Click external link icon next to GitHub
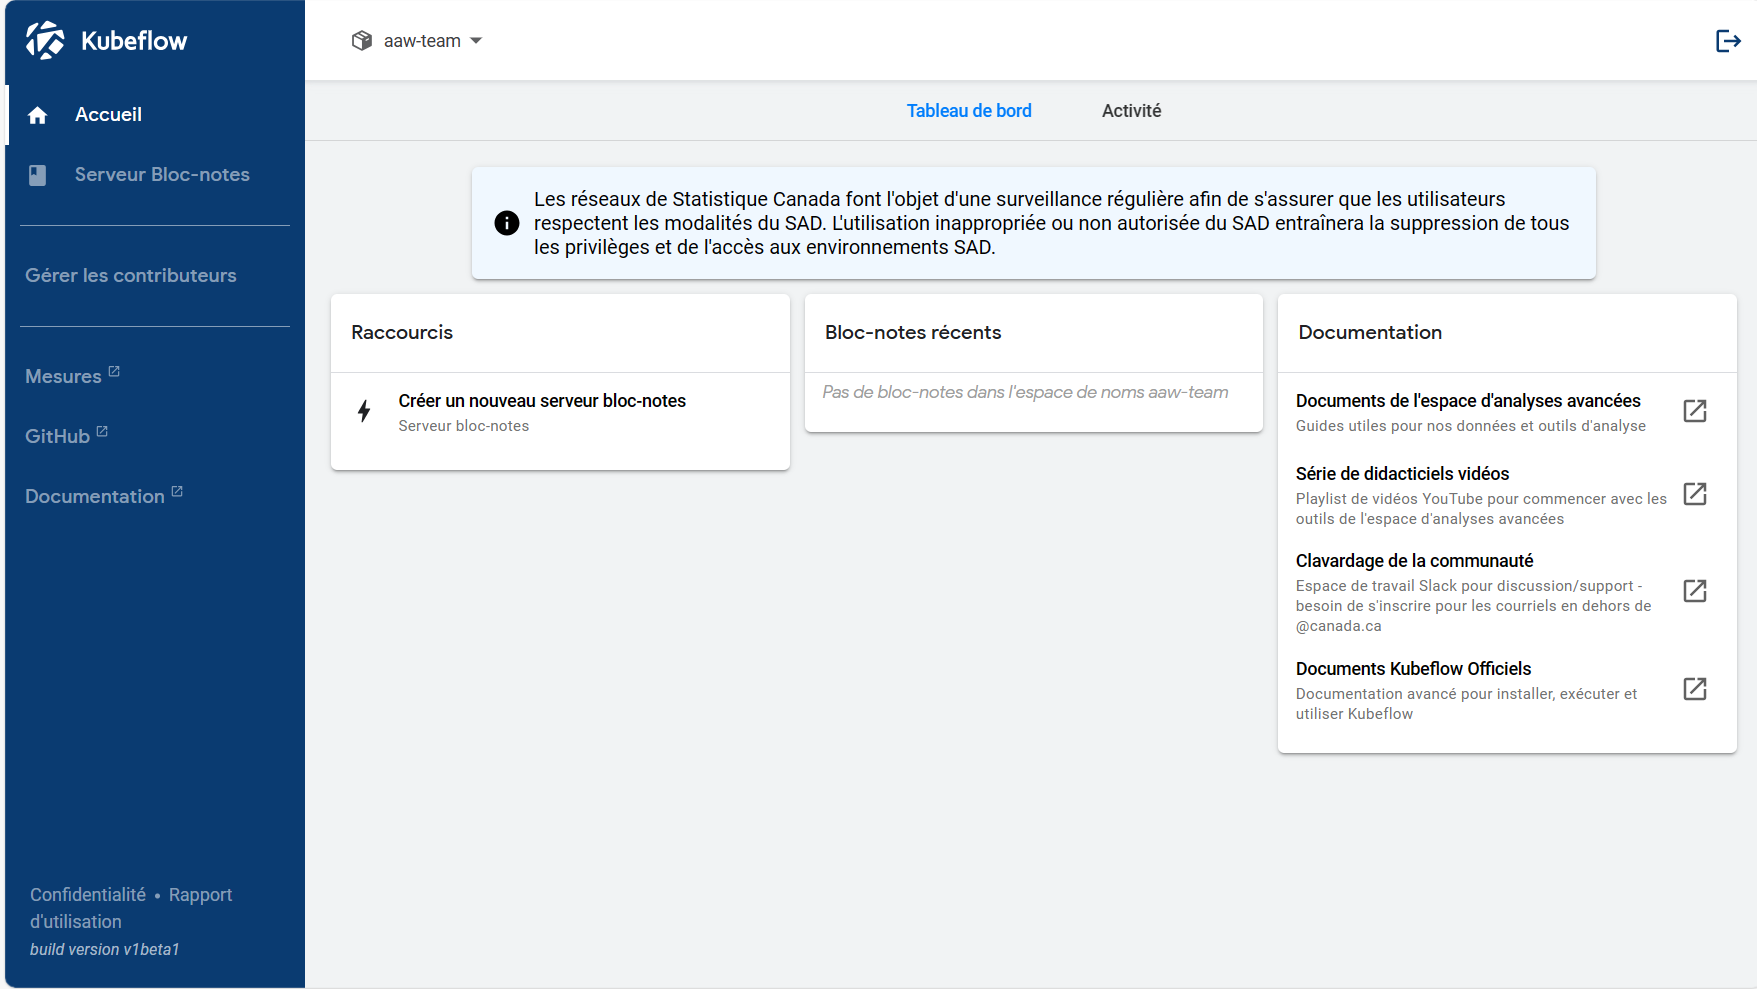The width and height of the screenshot is (1757, 989). point(102,431)
